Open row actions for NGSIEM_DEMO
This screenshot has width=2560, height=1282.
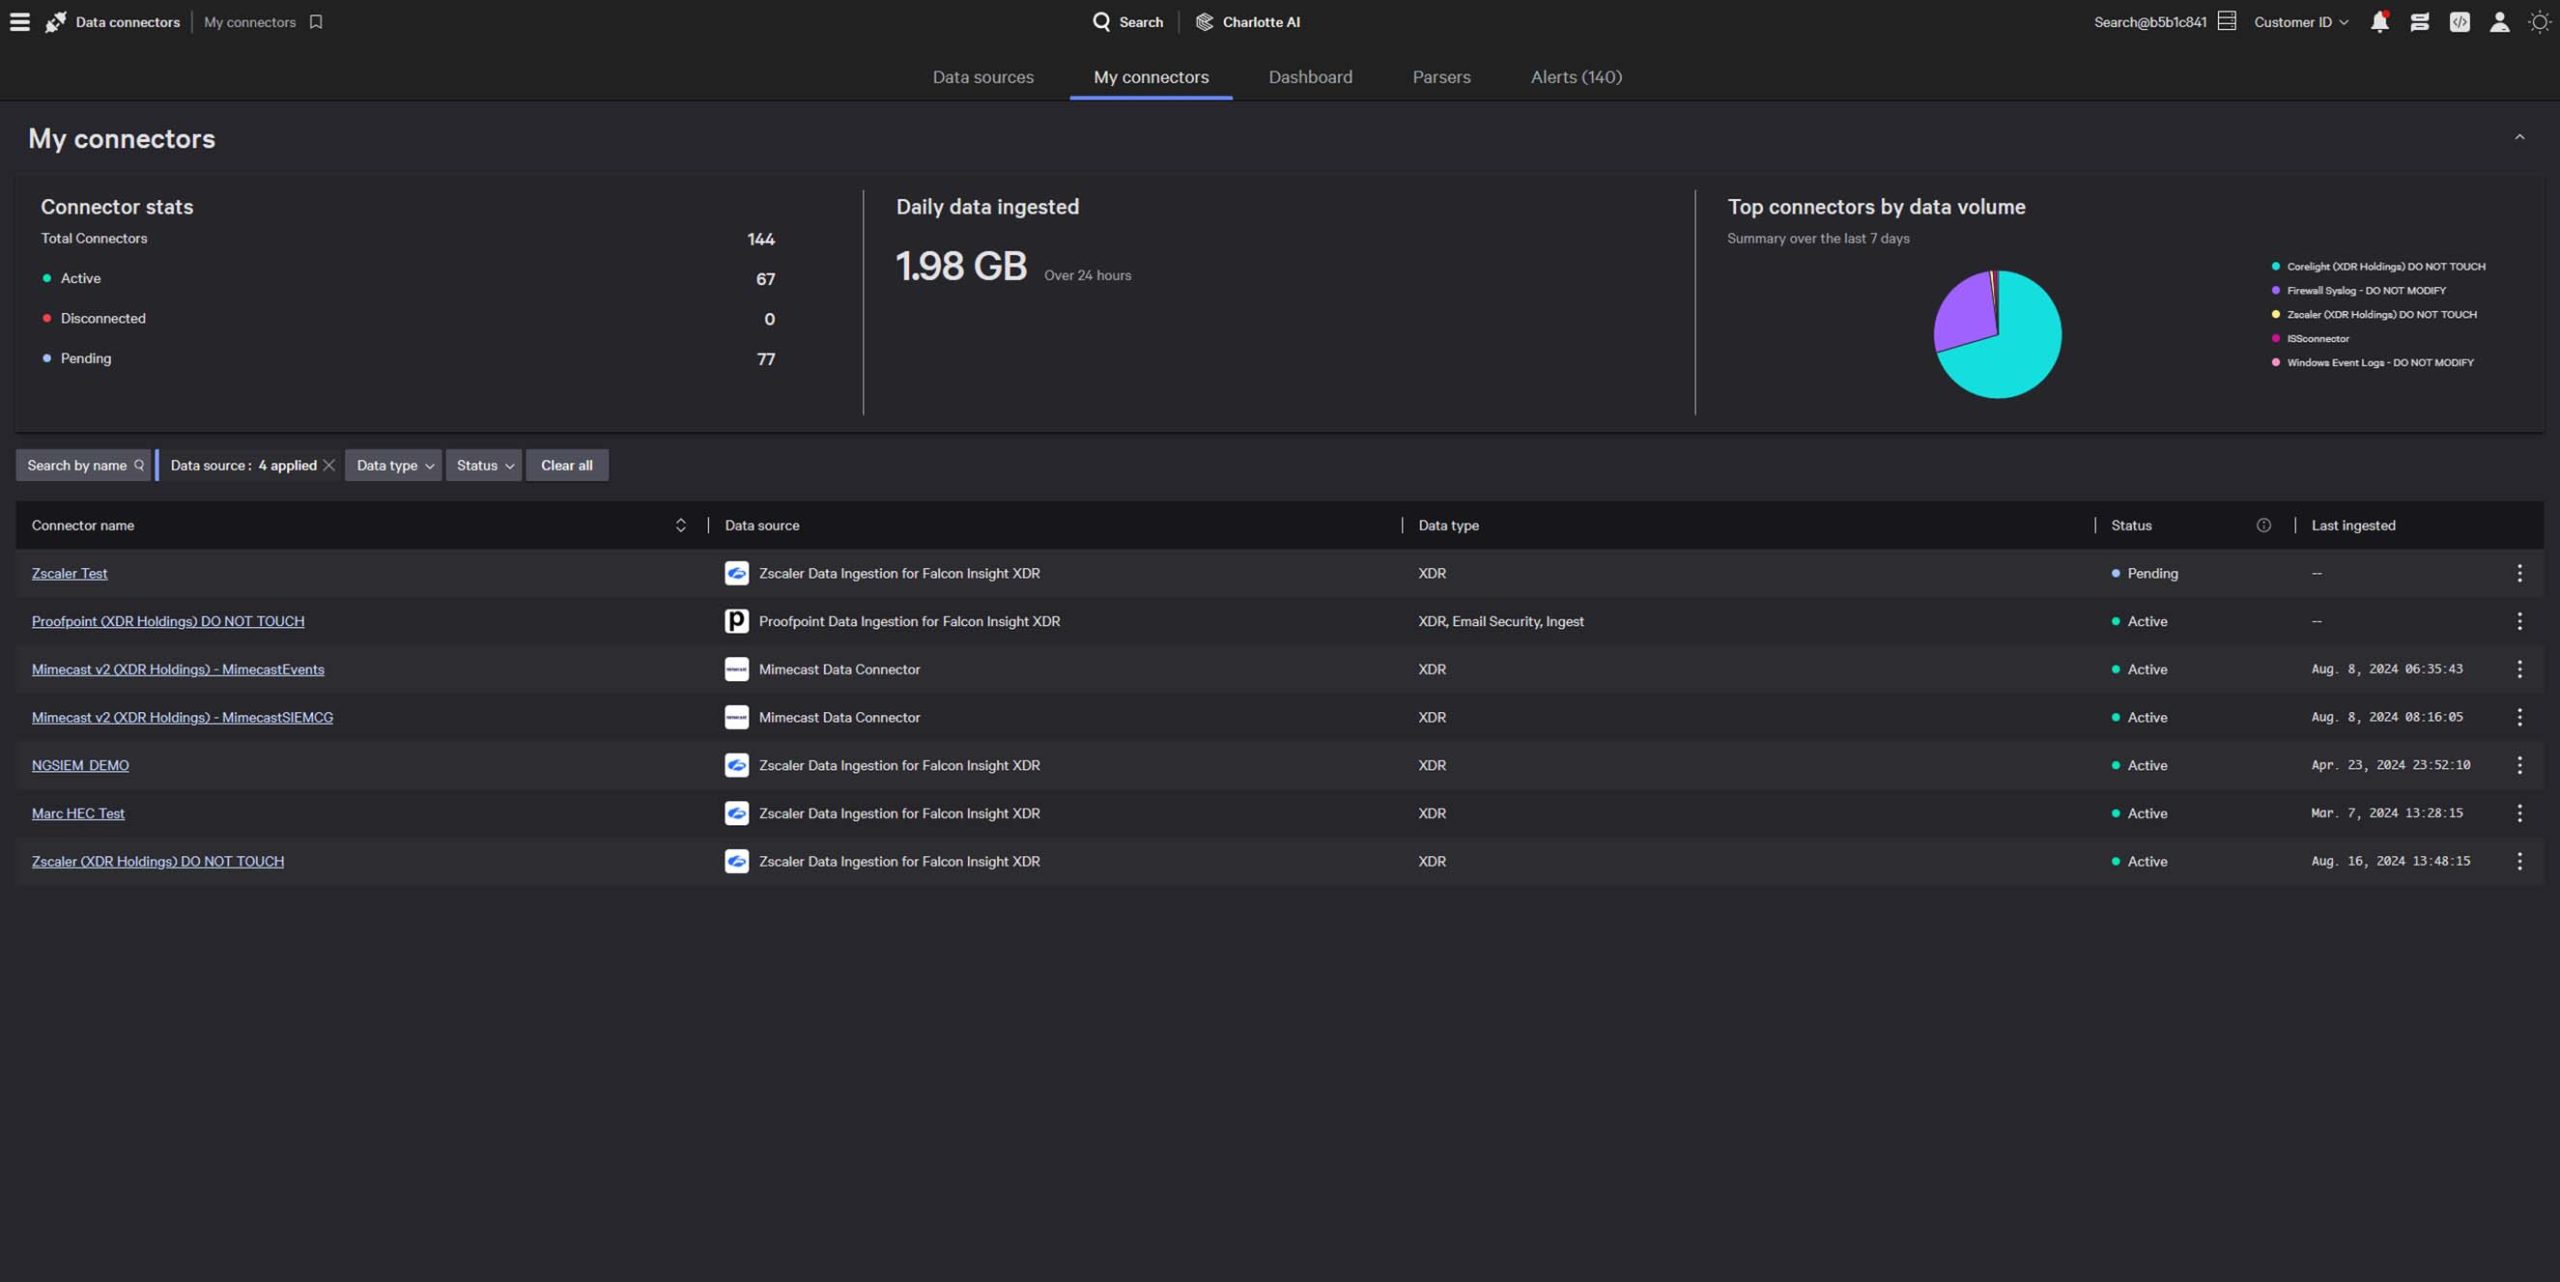[x=2520, y=765]
